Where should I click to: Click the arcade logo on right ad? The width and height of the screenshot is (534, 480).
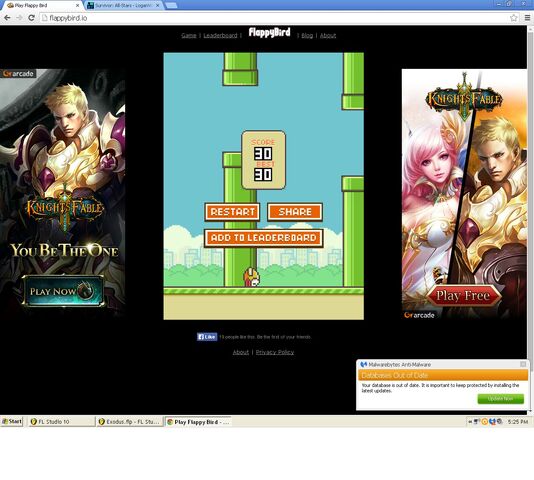(x=419, y=315)
